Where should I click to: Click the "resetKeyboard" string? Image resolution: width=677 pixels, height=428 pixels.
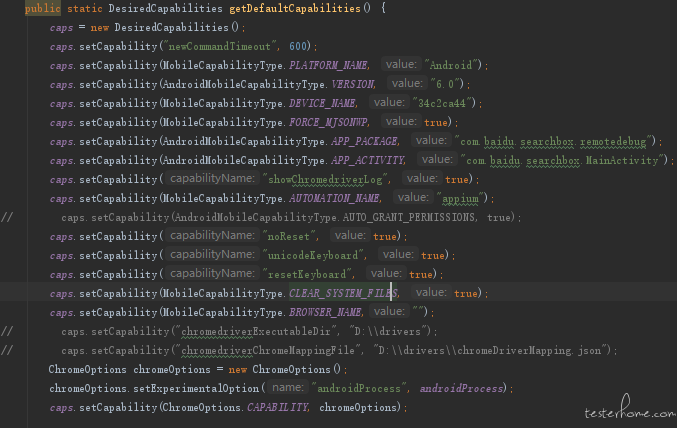307,274
